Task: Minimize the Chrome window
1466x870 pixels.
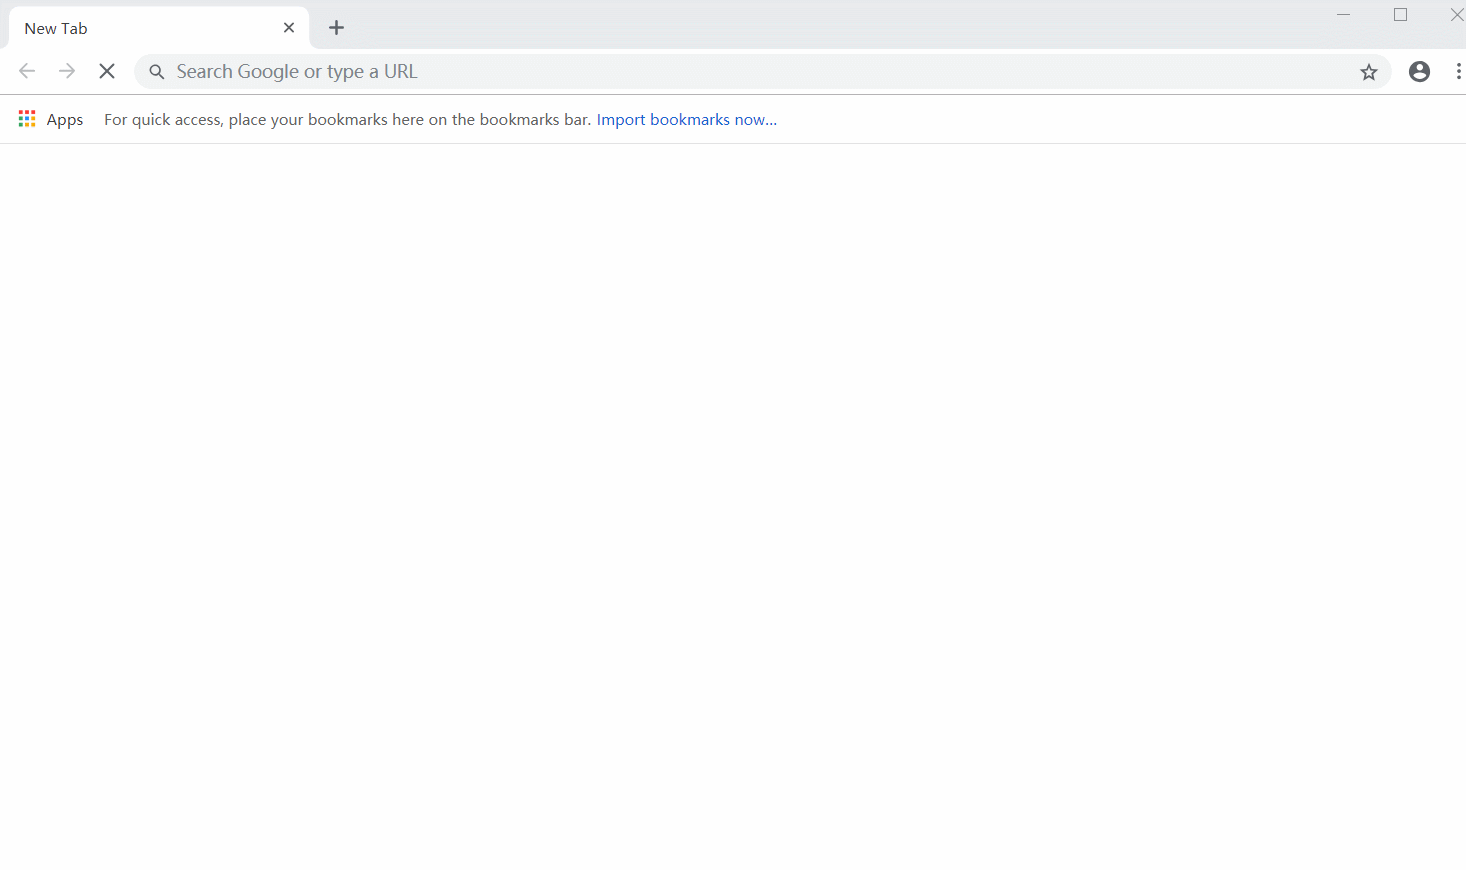Action: [1344, 15]
